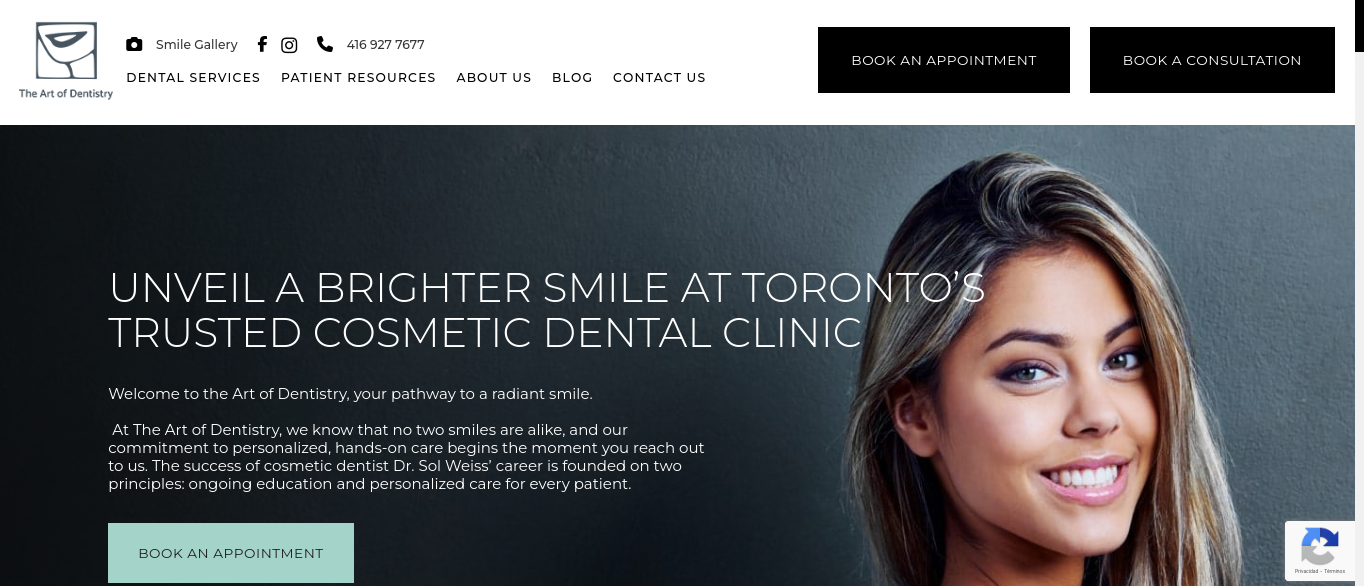Click the vertical page scrollbar
Screen dimensions: 1364x586
click(1359, 293)
